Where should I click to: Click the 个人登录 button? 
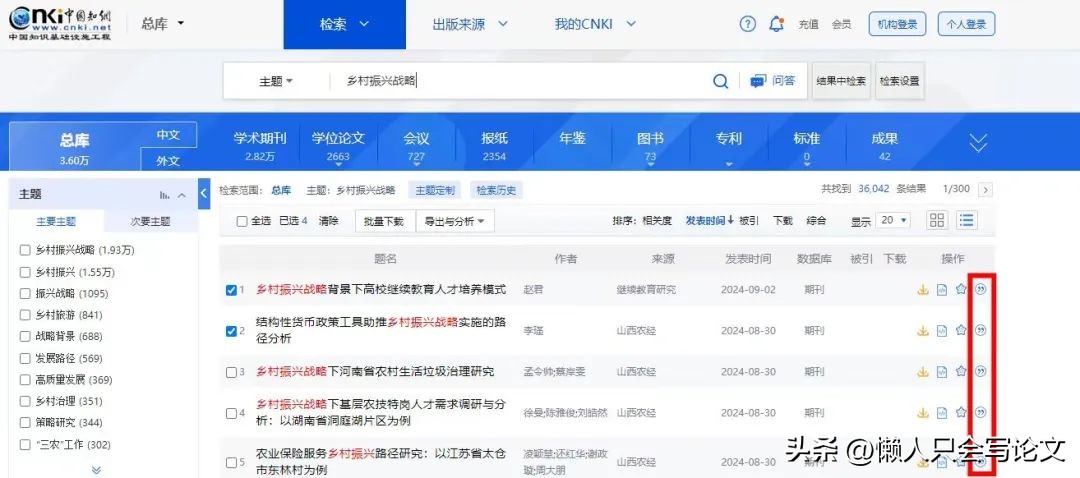coord(966,24)
